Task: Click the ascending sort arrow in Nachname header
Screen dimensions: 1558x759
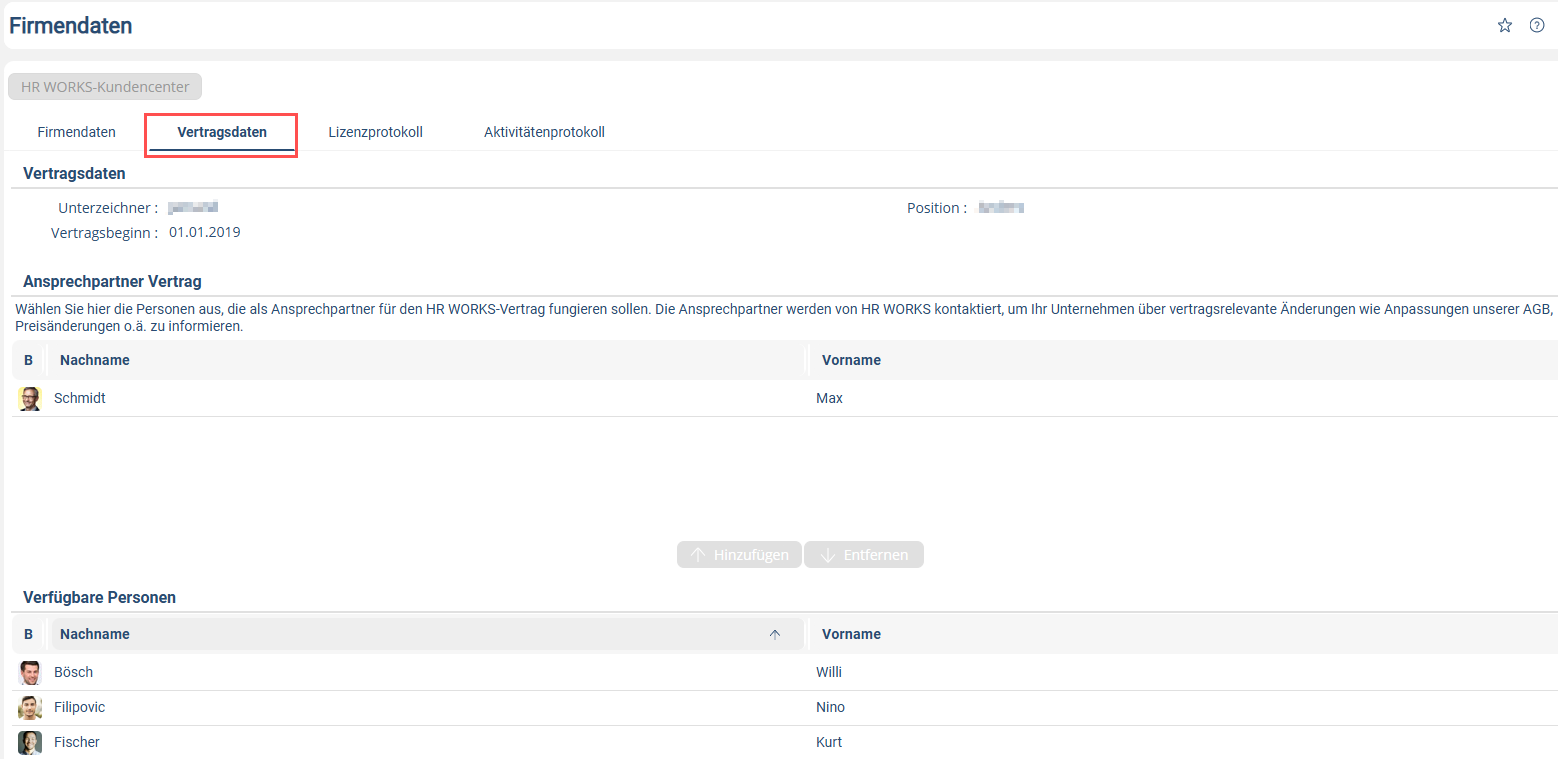Action: coord(774,634)
